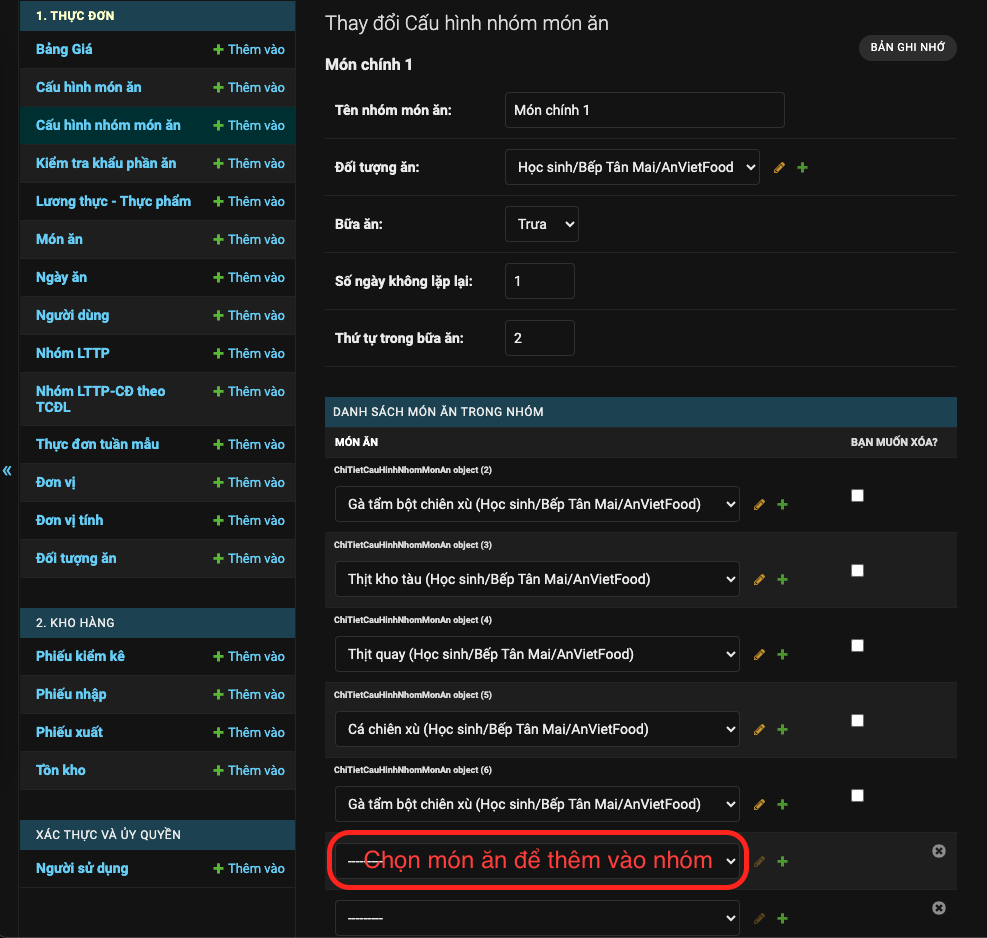This screenshot has width=987, height=938.
Task: Add a new Đối tượng ăn via plus icon
Action: click(801, 167)
